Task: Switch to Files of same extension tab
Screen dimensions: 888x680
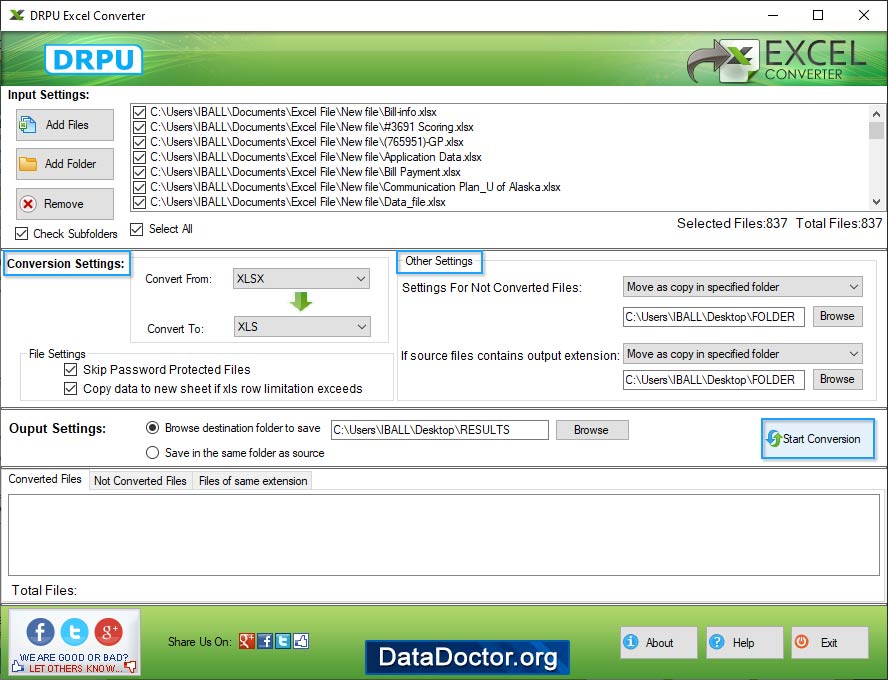Action: coord(253,481)
